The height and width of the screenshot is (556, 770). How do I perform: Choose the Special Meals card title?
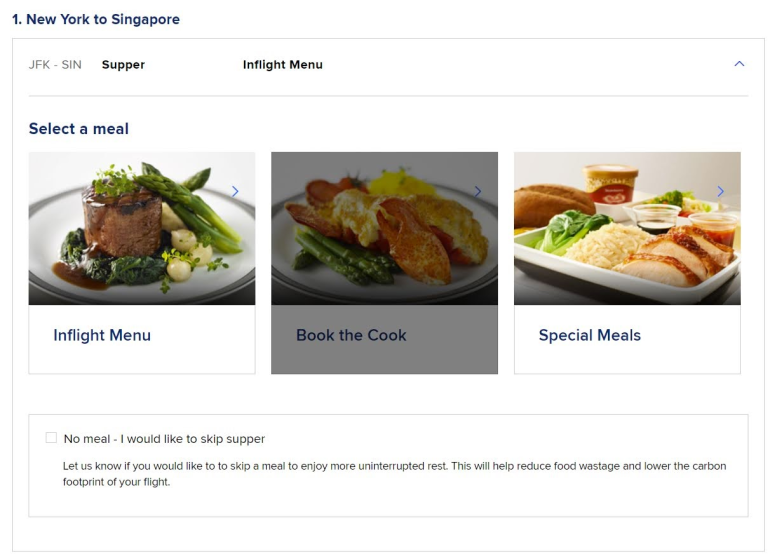[x=589, y=335]
